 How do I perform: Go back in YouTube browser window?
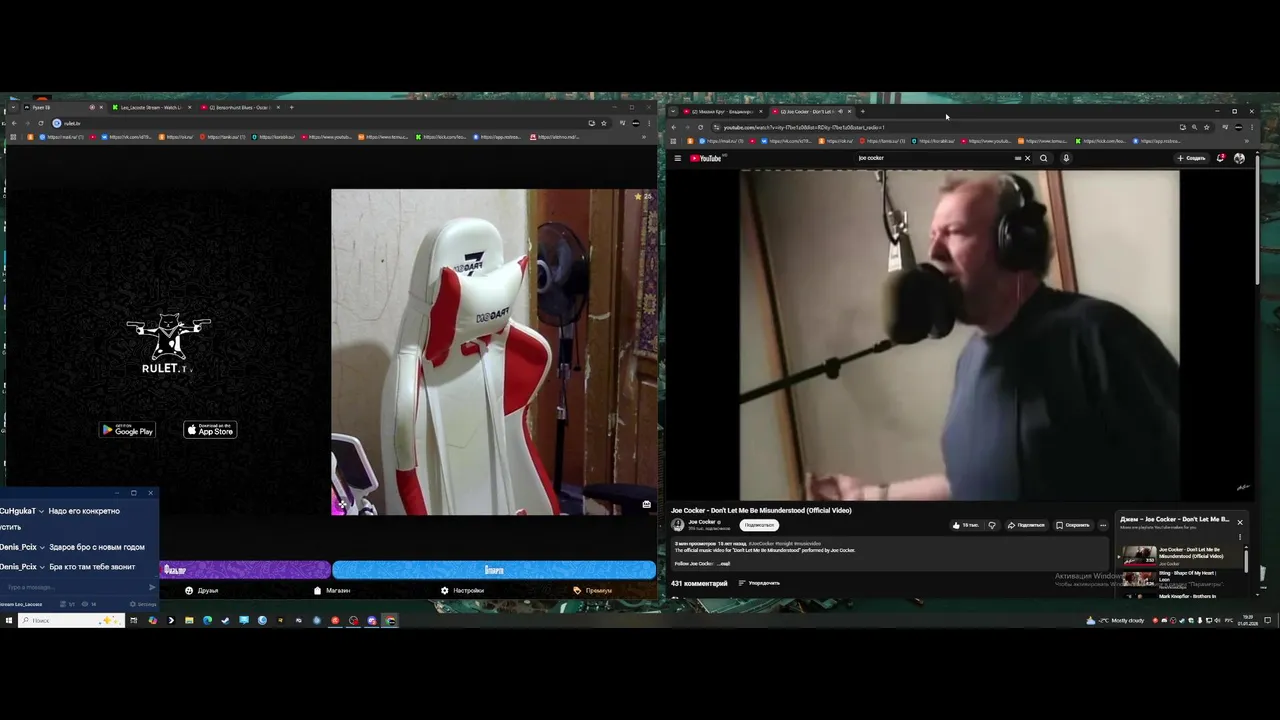click(x=673, y=127)
